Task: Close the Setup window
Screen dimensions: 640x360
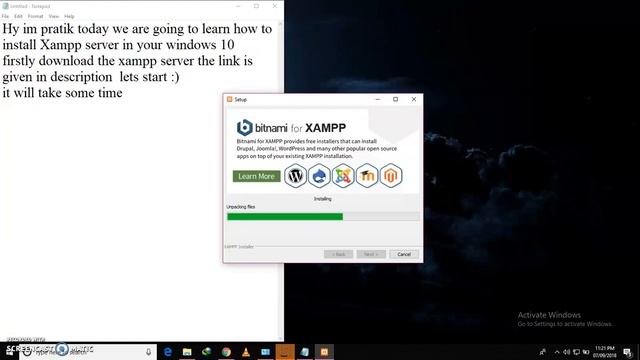Action: pos(413,99)
